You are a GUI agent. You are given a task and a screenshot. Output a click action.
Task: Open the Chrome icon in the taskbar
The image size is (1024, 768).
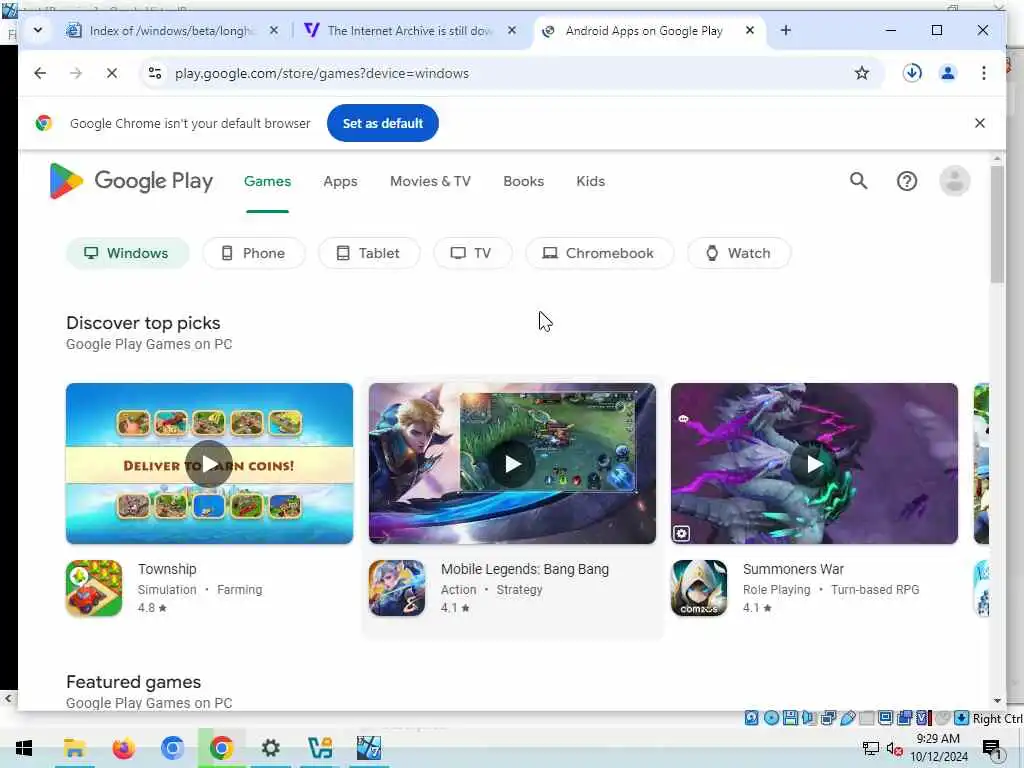[x=221, y=748]
